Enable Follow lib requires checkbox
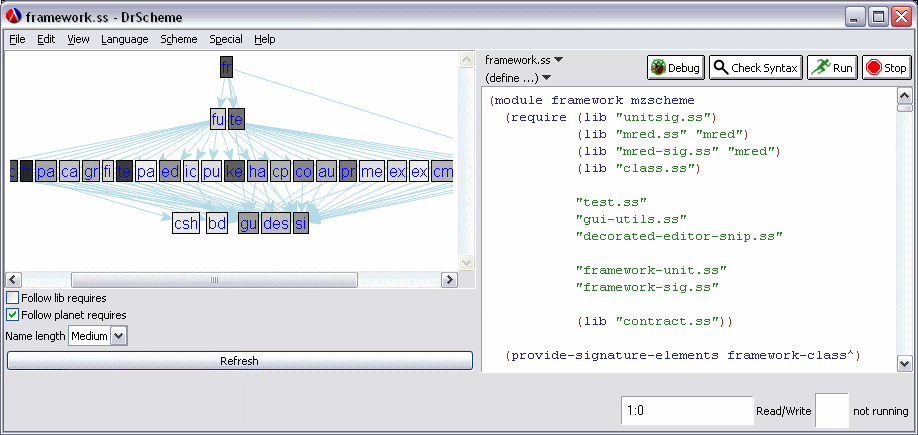918x435 pixels. click(12, 297)
